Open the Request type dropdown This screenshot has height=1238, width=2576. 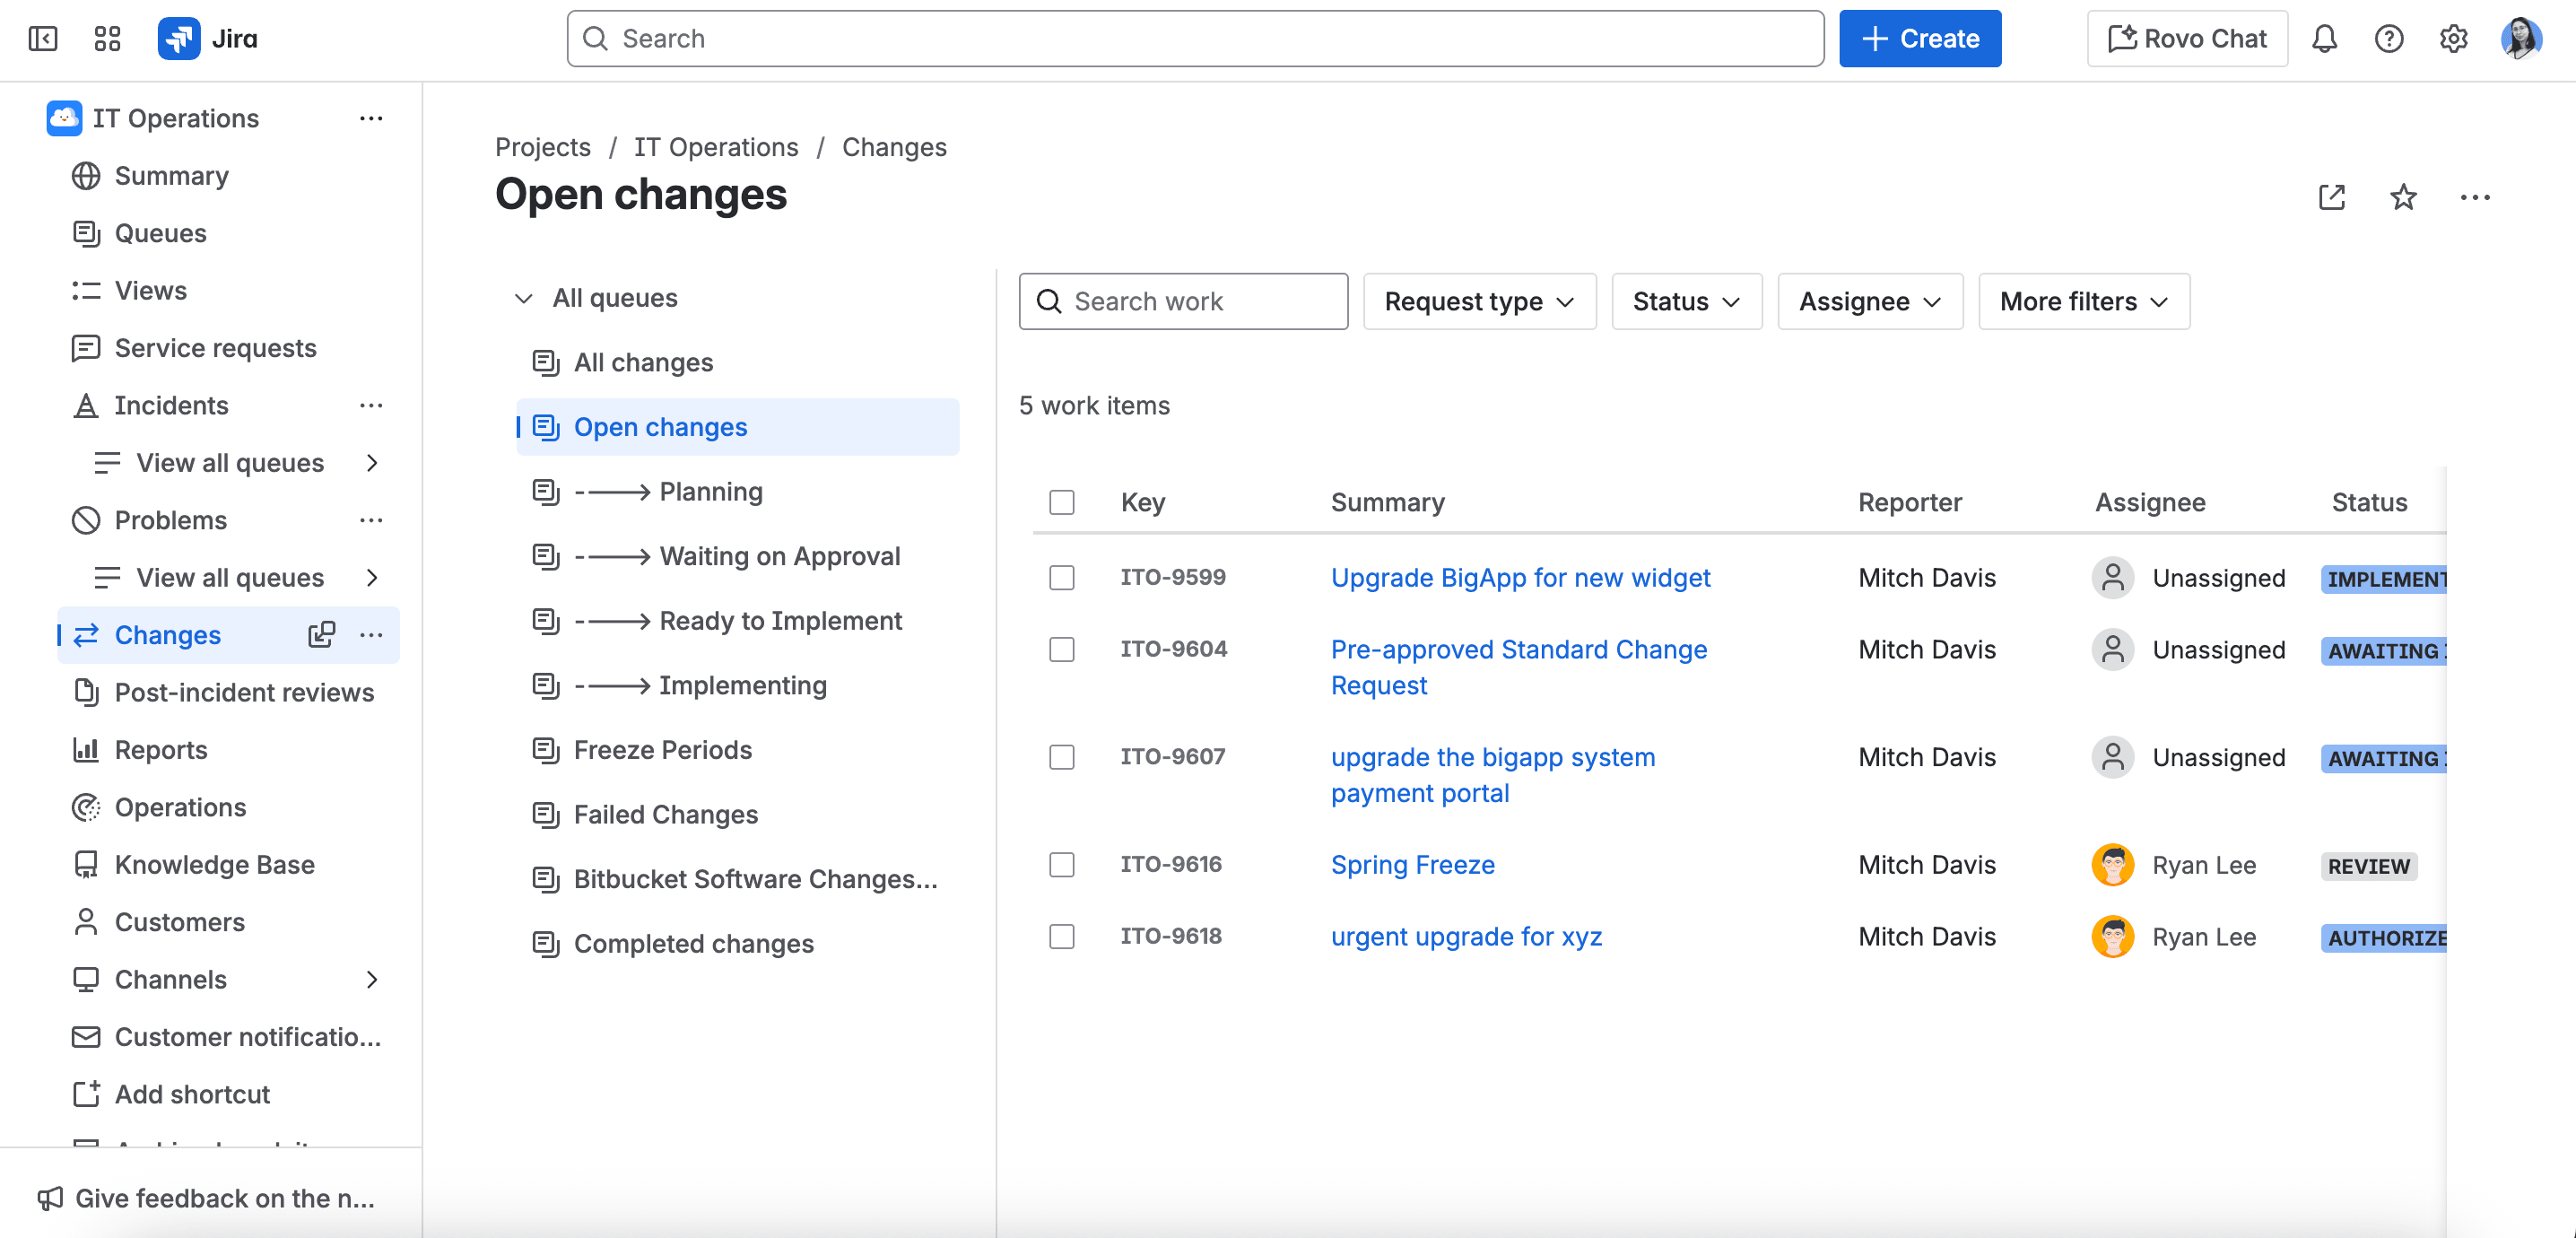point(1478,301)
